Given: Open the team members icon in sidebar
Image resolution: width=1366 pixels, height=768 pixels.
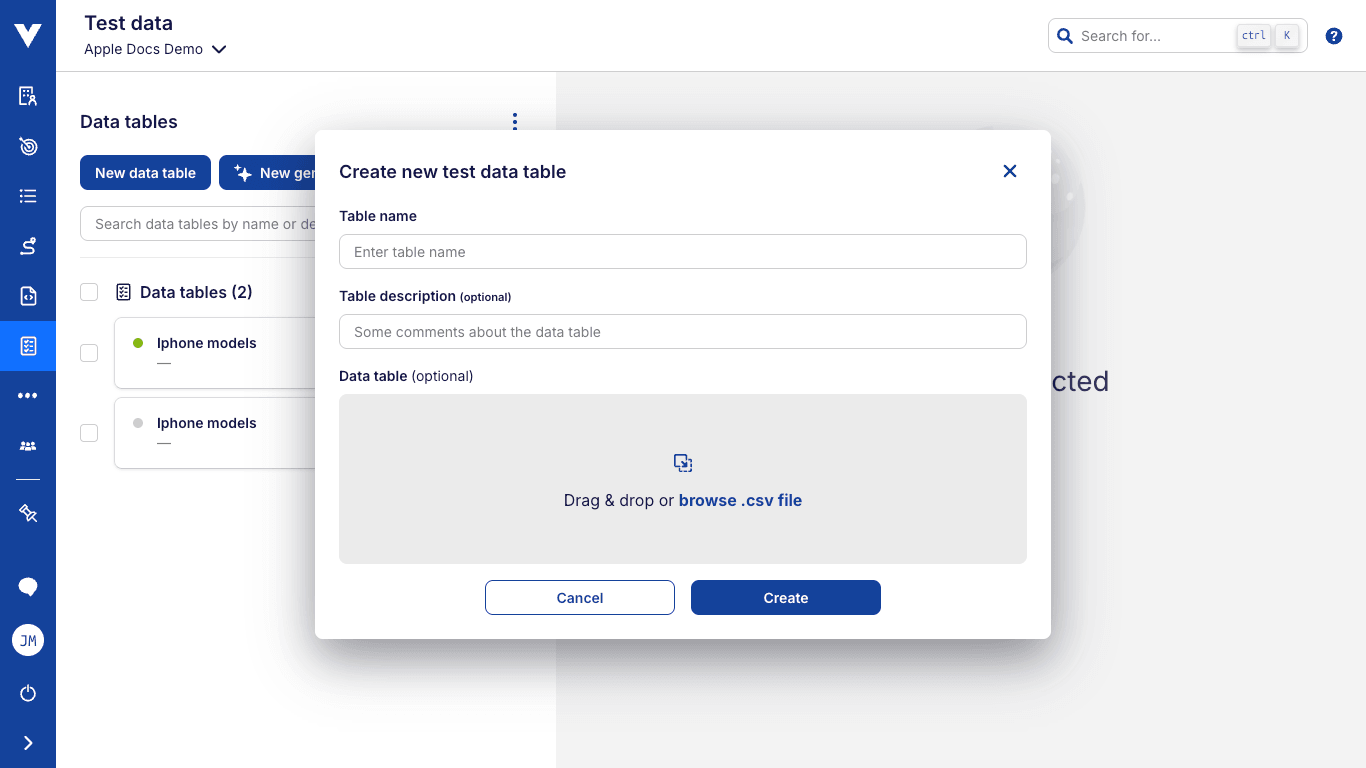Looking at the screenshot, I should tap(27, 445).
